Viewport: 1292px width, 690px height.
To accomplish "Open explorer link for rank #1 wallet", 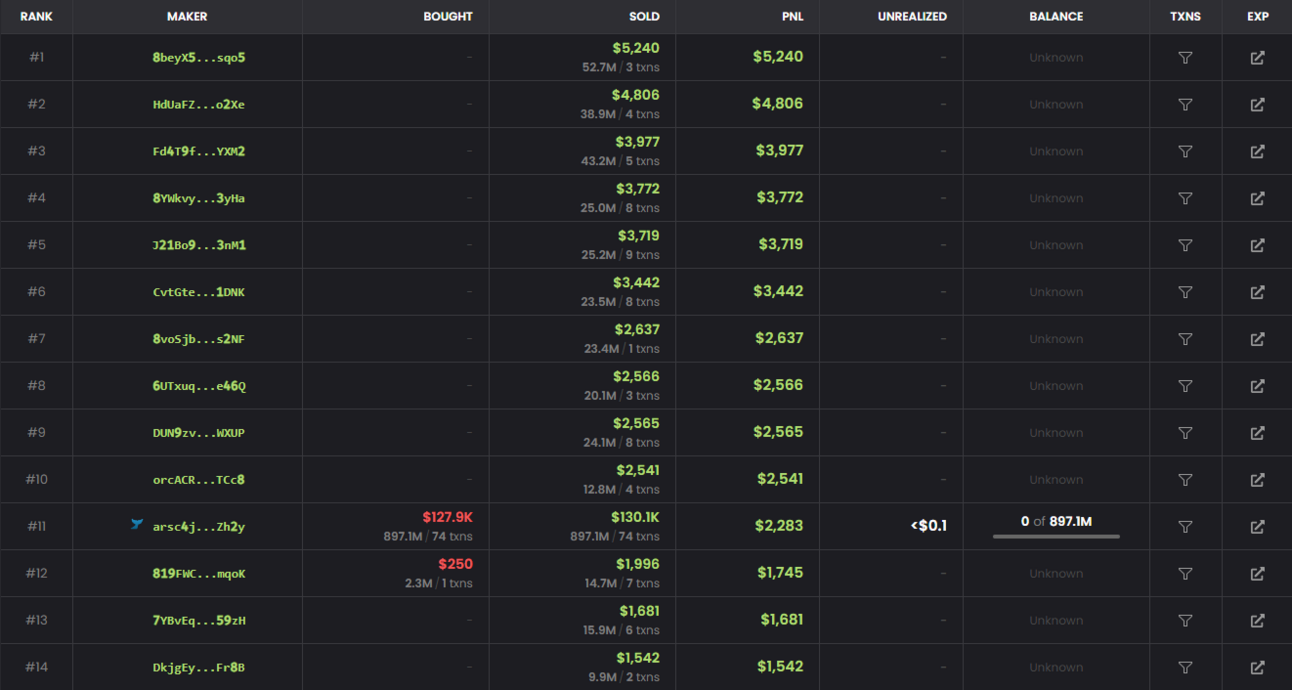I will [x=1256, y=57].
